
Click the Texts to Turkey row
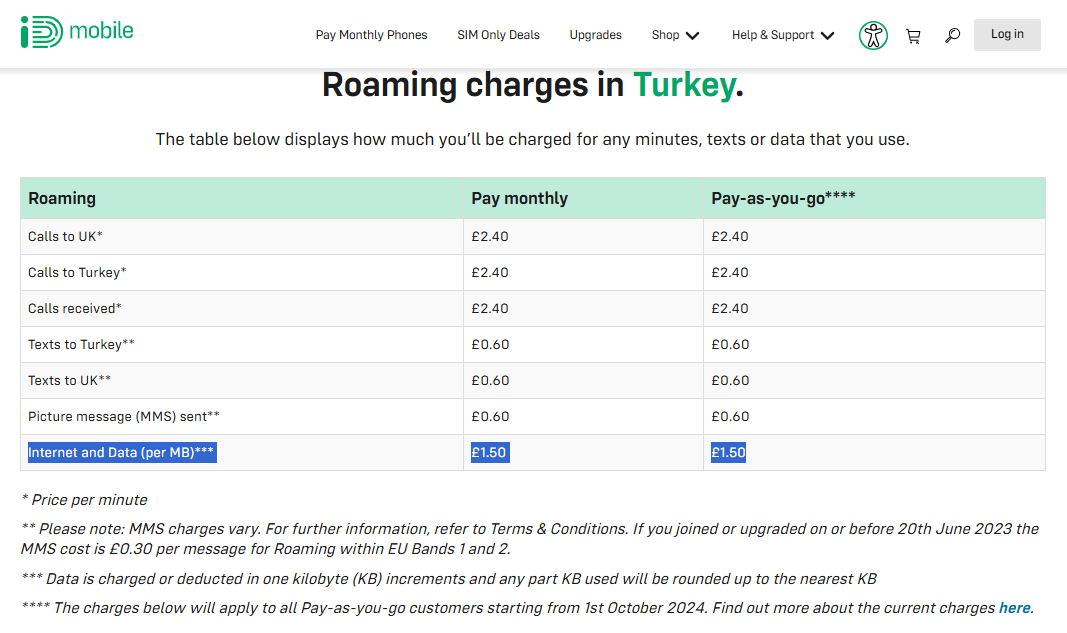pos(533,344)
